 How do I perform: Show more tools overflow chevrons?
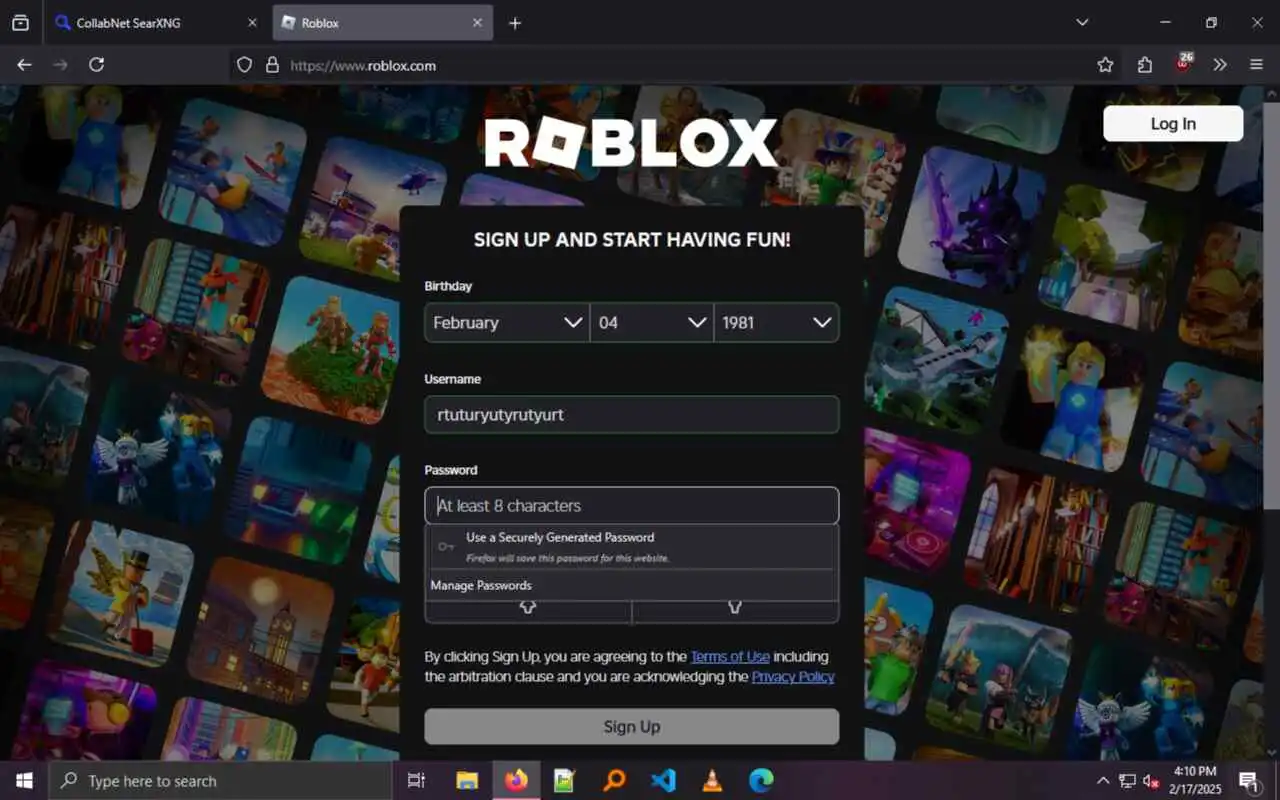coord(1220,65)
